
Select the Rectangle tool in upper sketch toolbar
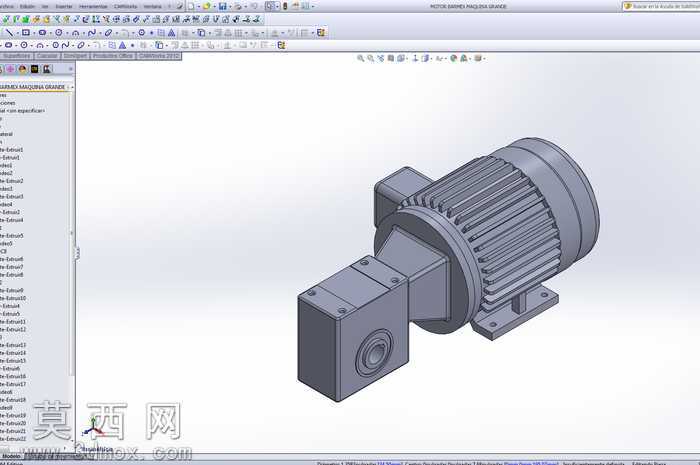click(26, 33)
